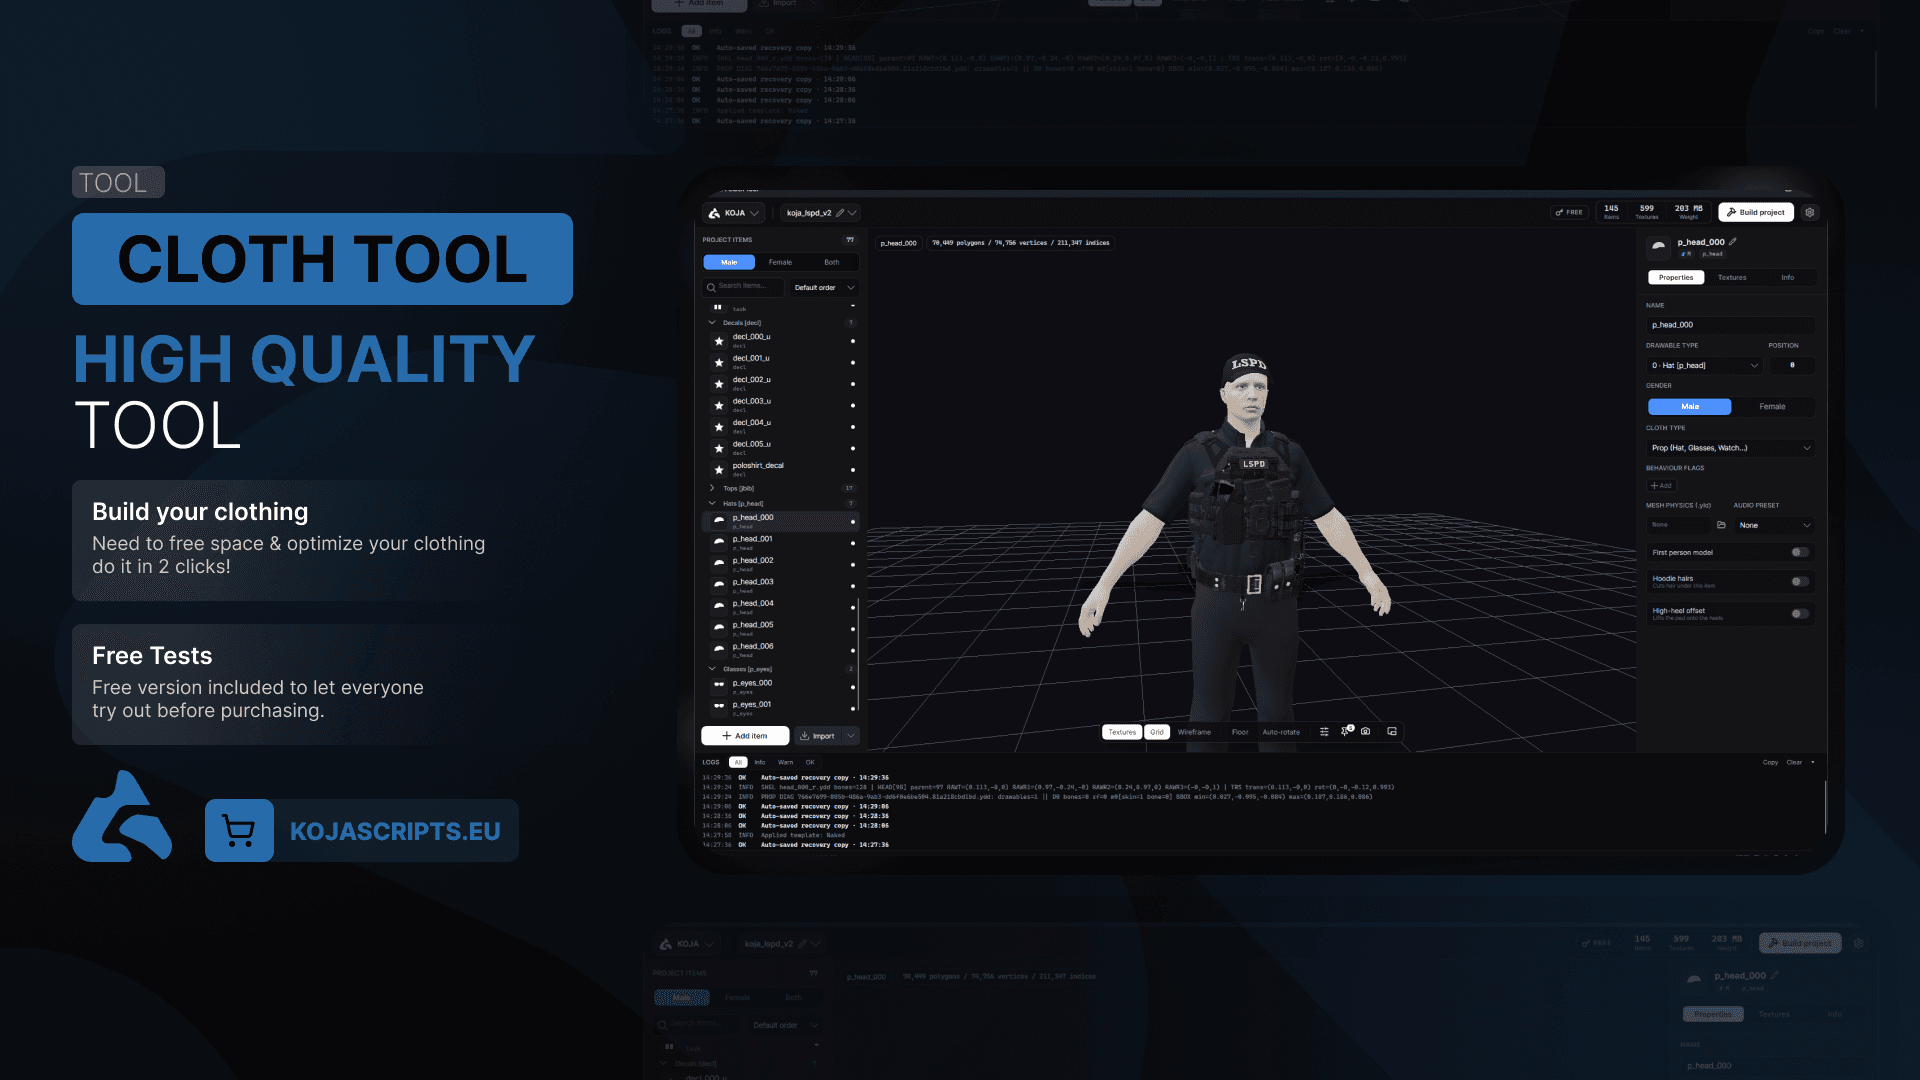The width and height of the screenshot is (1920, 1080).
Task: Expand the Tops [jbib] group
Action: (x=712, y=488)
